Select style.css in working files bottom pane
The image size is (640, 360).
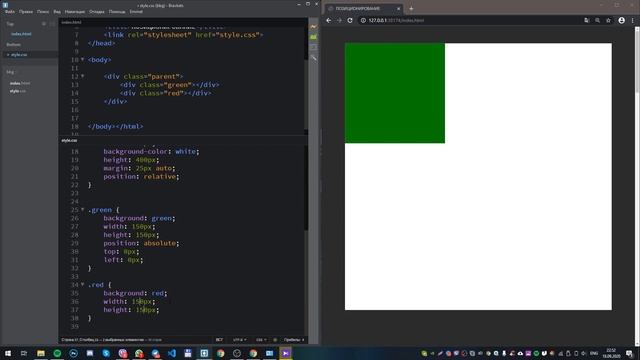(19, 55)
